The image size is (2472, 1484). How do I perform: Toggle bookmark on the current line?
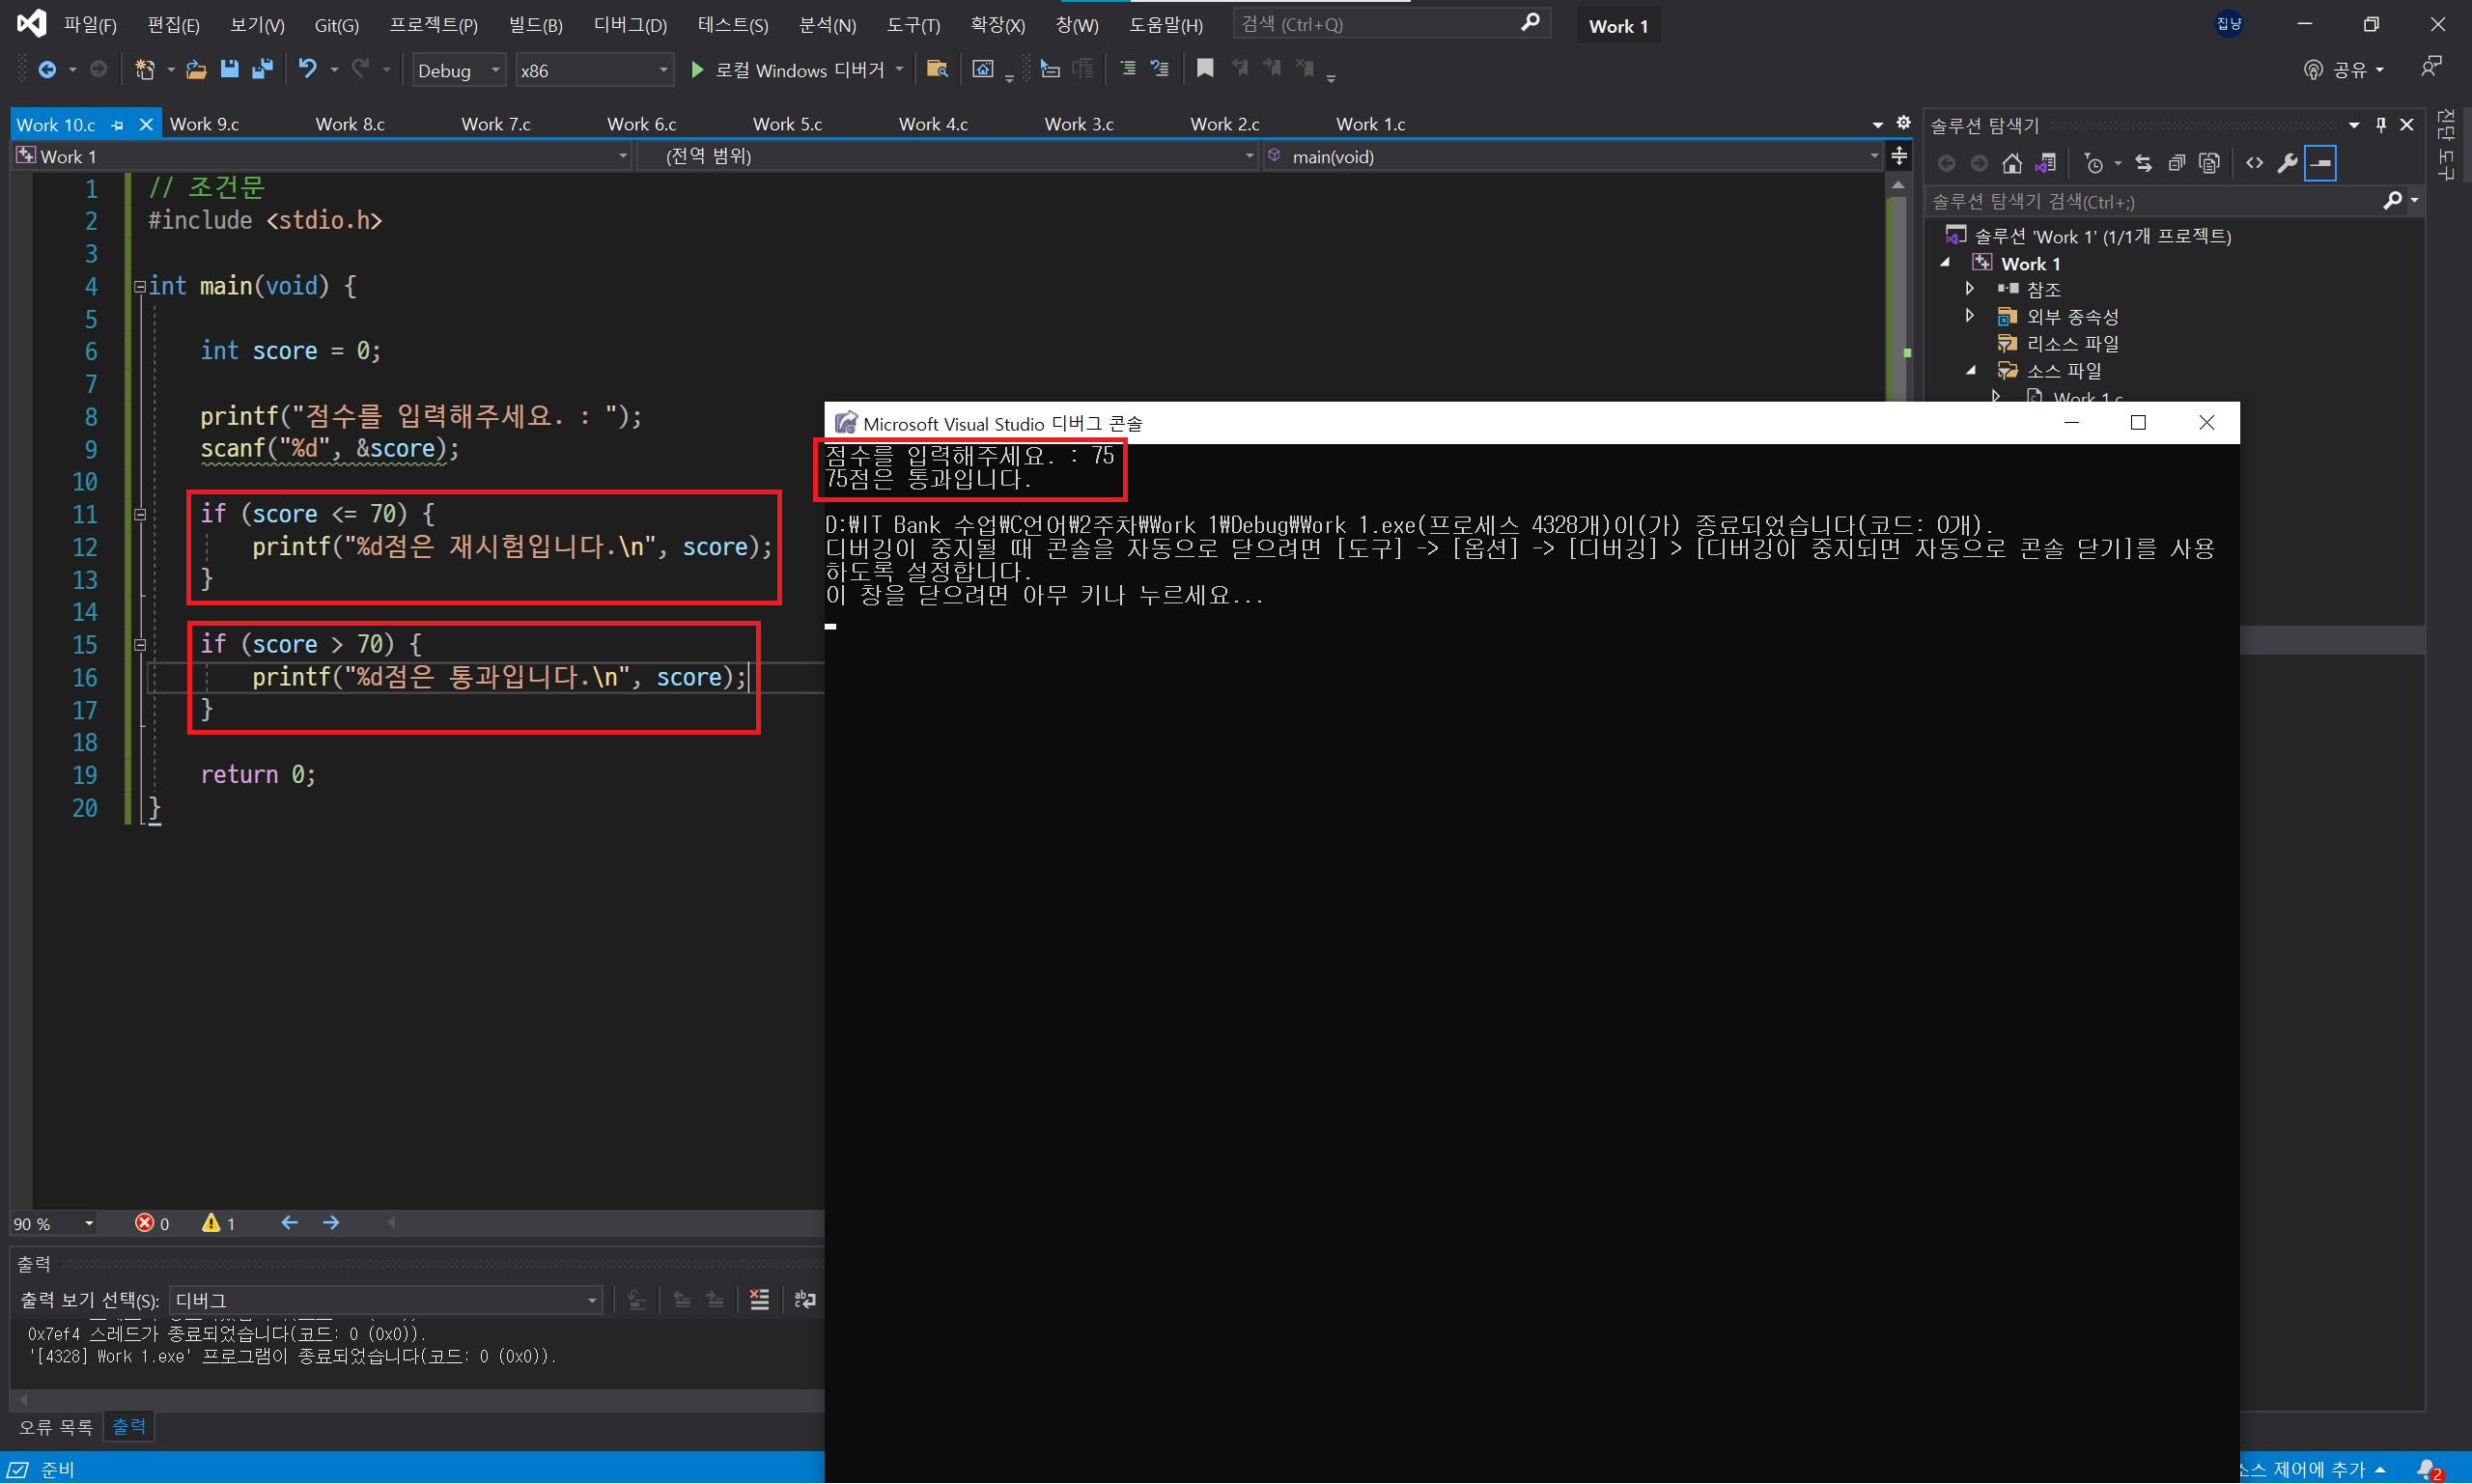click(1205, 69)
